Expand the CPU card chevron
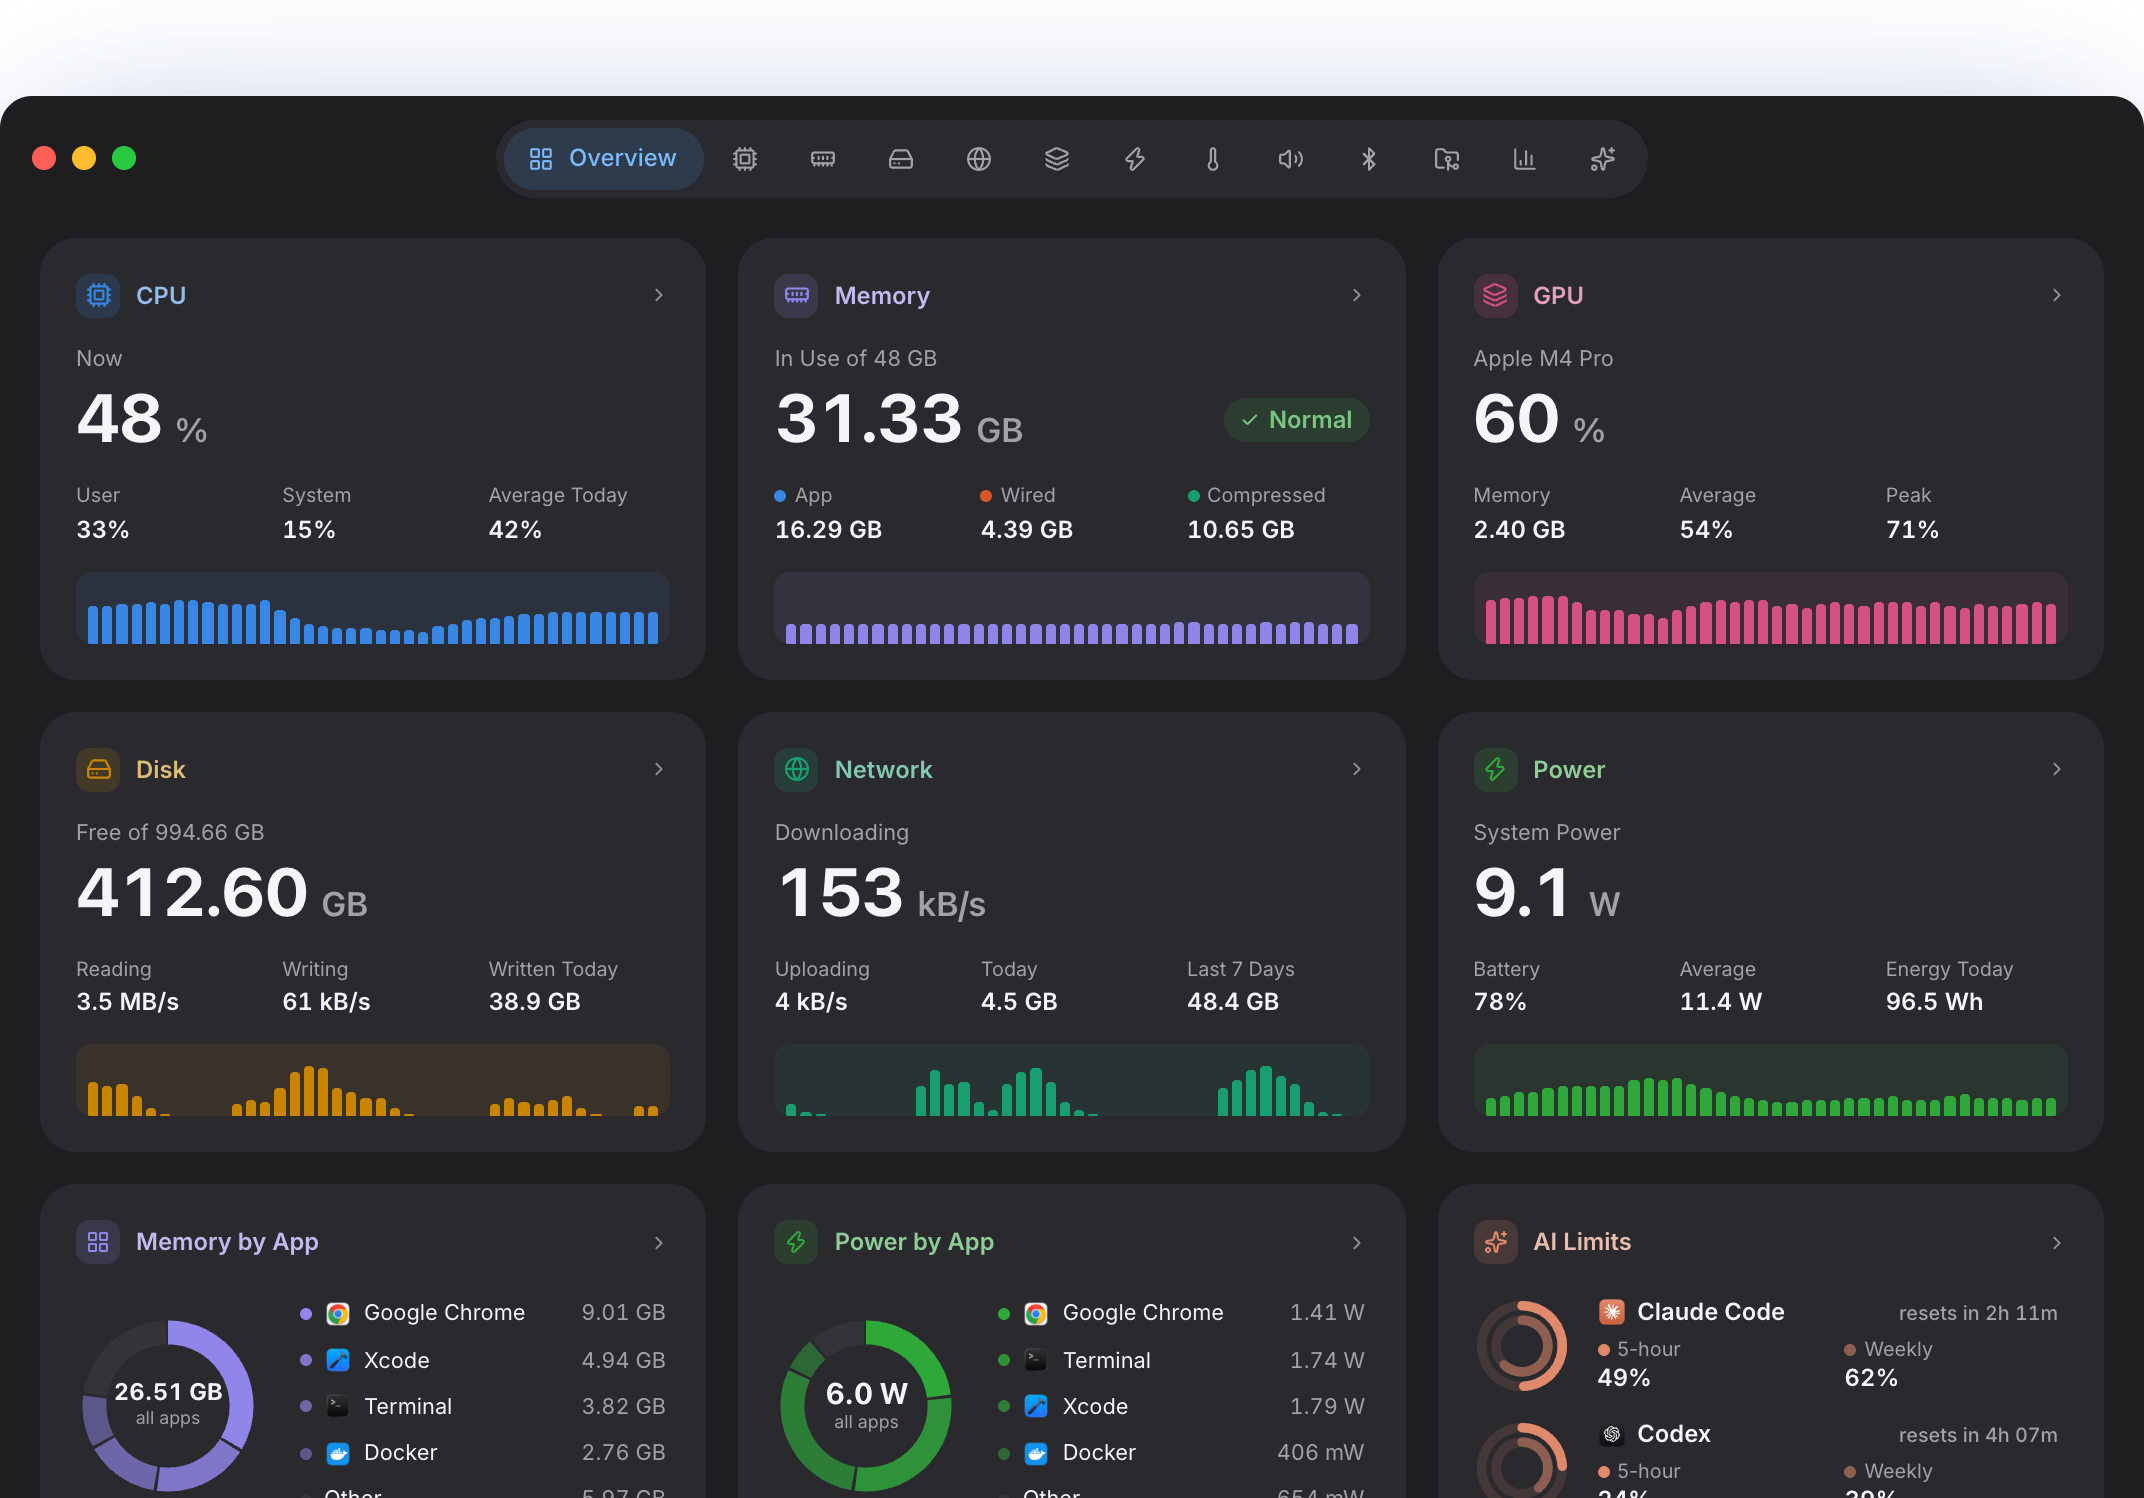 coord(658,295)
